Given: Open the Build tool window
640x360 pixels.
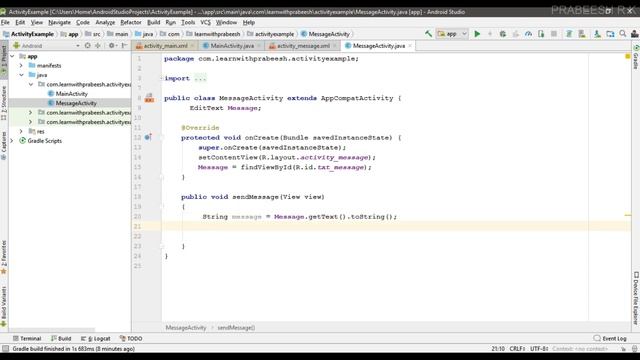Looking at the screenshot, I should 61,338.
